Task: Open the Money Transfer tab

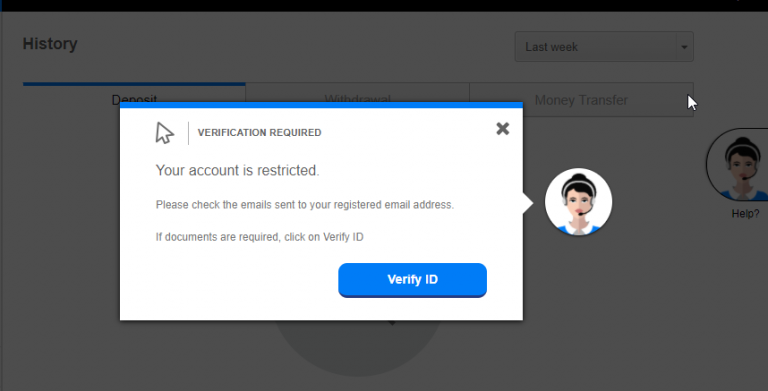Action: tap(581, 100)
